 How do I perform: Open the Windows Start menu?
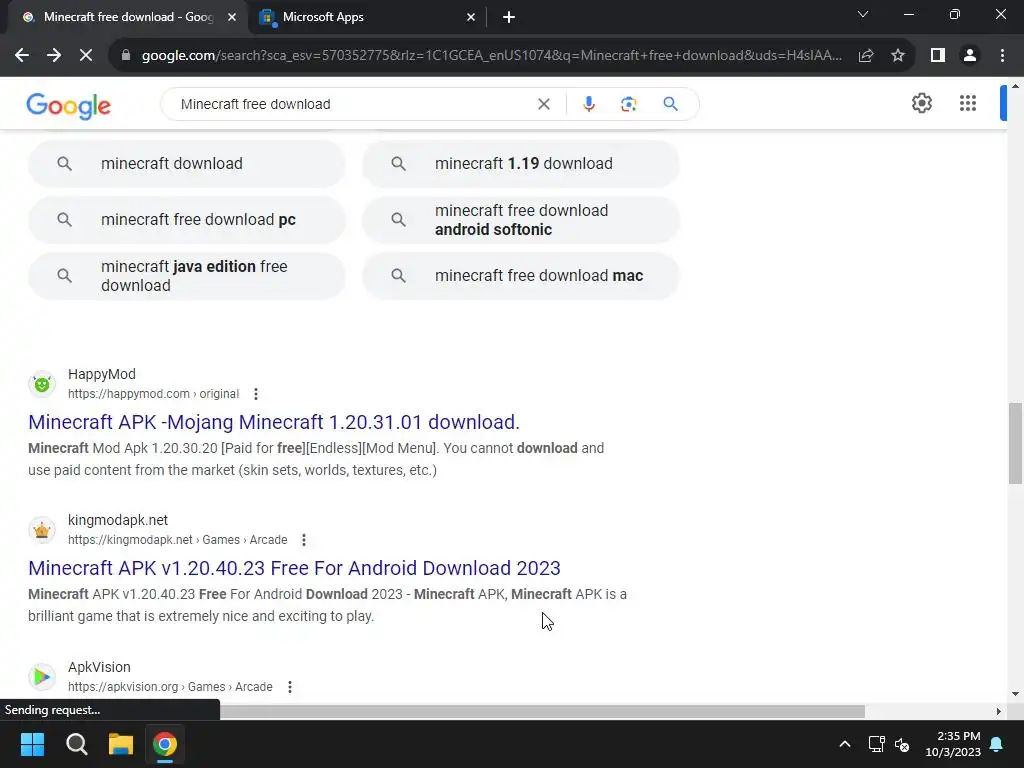click(32, 744)
